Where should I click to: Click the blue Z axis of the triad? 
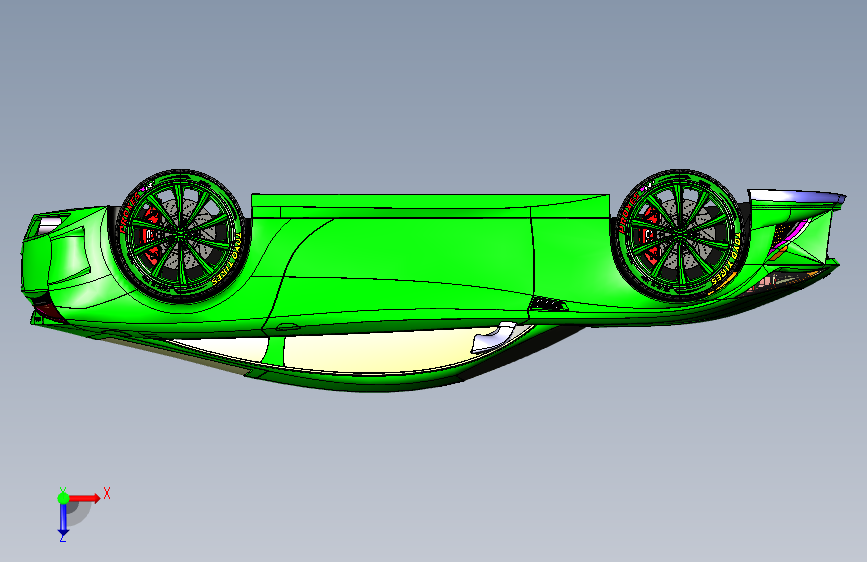(x=63, y=518)
